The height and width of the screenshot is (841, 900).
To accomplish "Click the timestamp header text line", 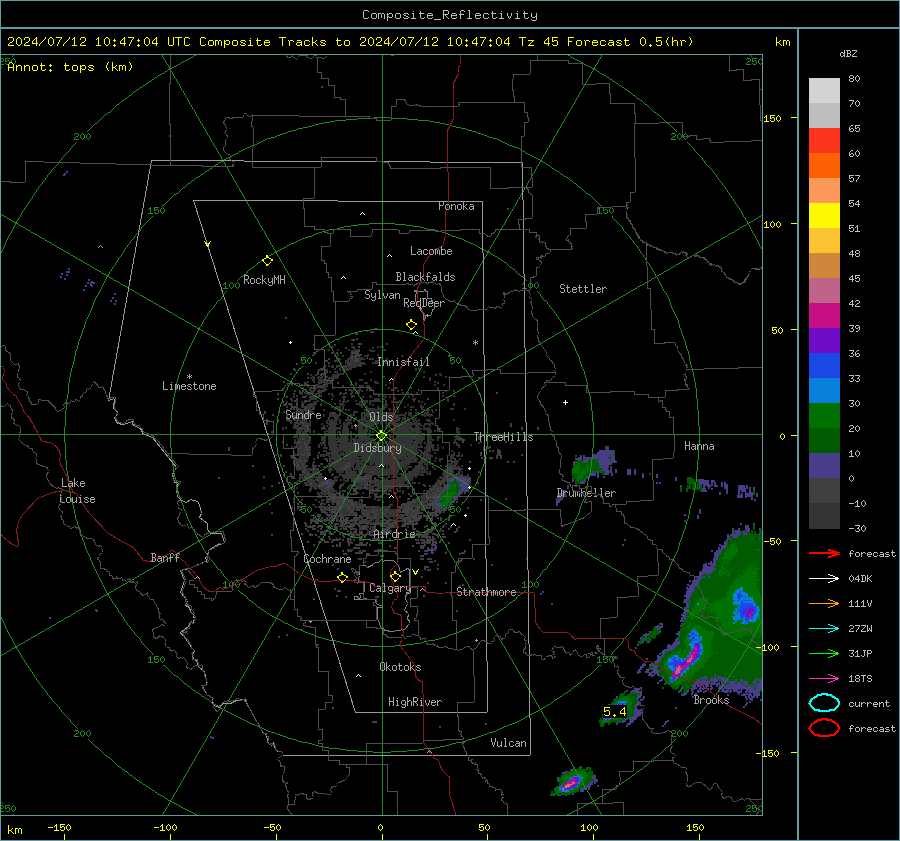I will coord(350,42).
